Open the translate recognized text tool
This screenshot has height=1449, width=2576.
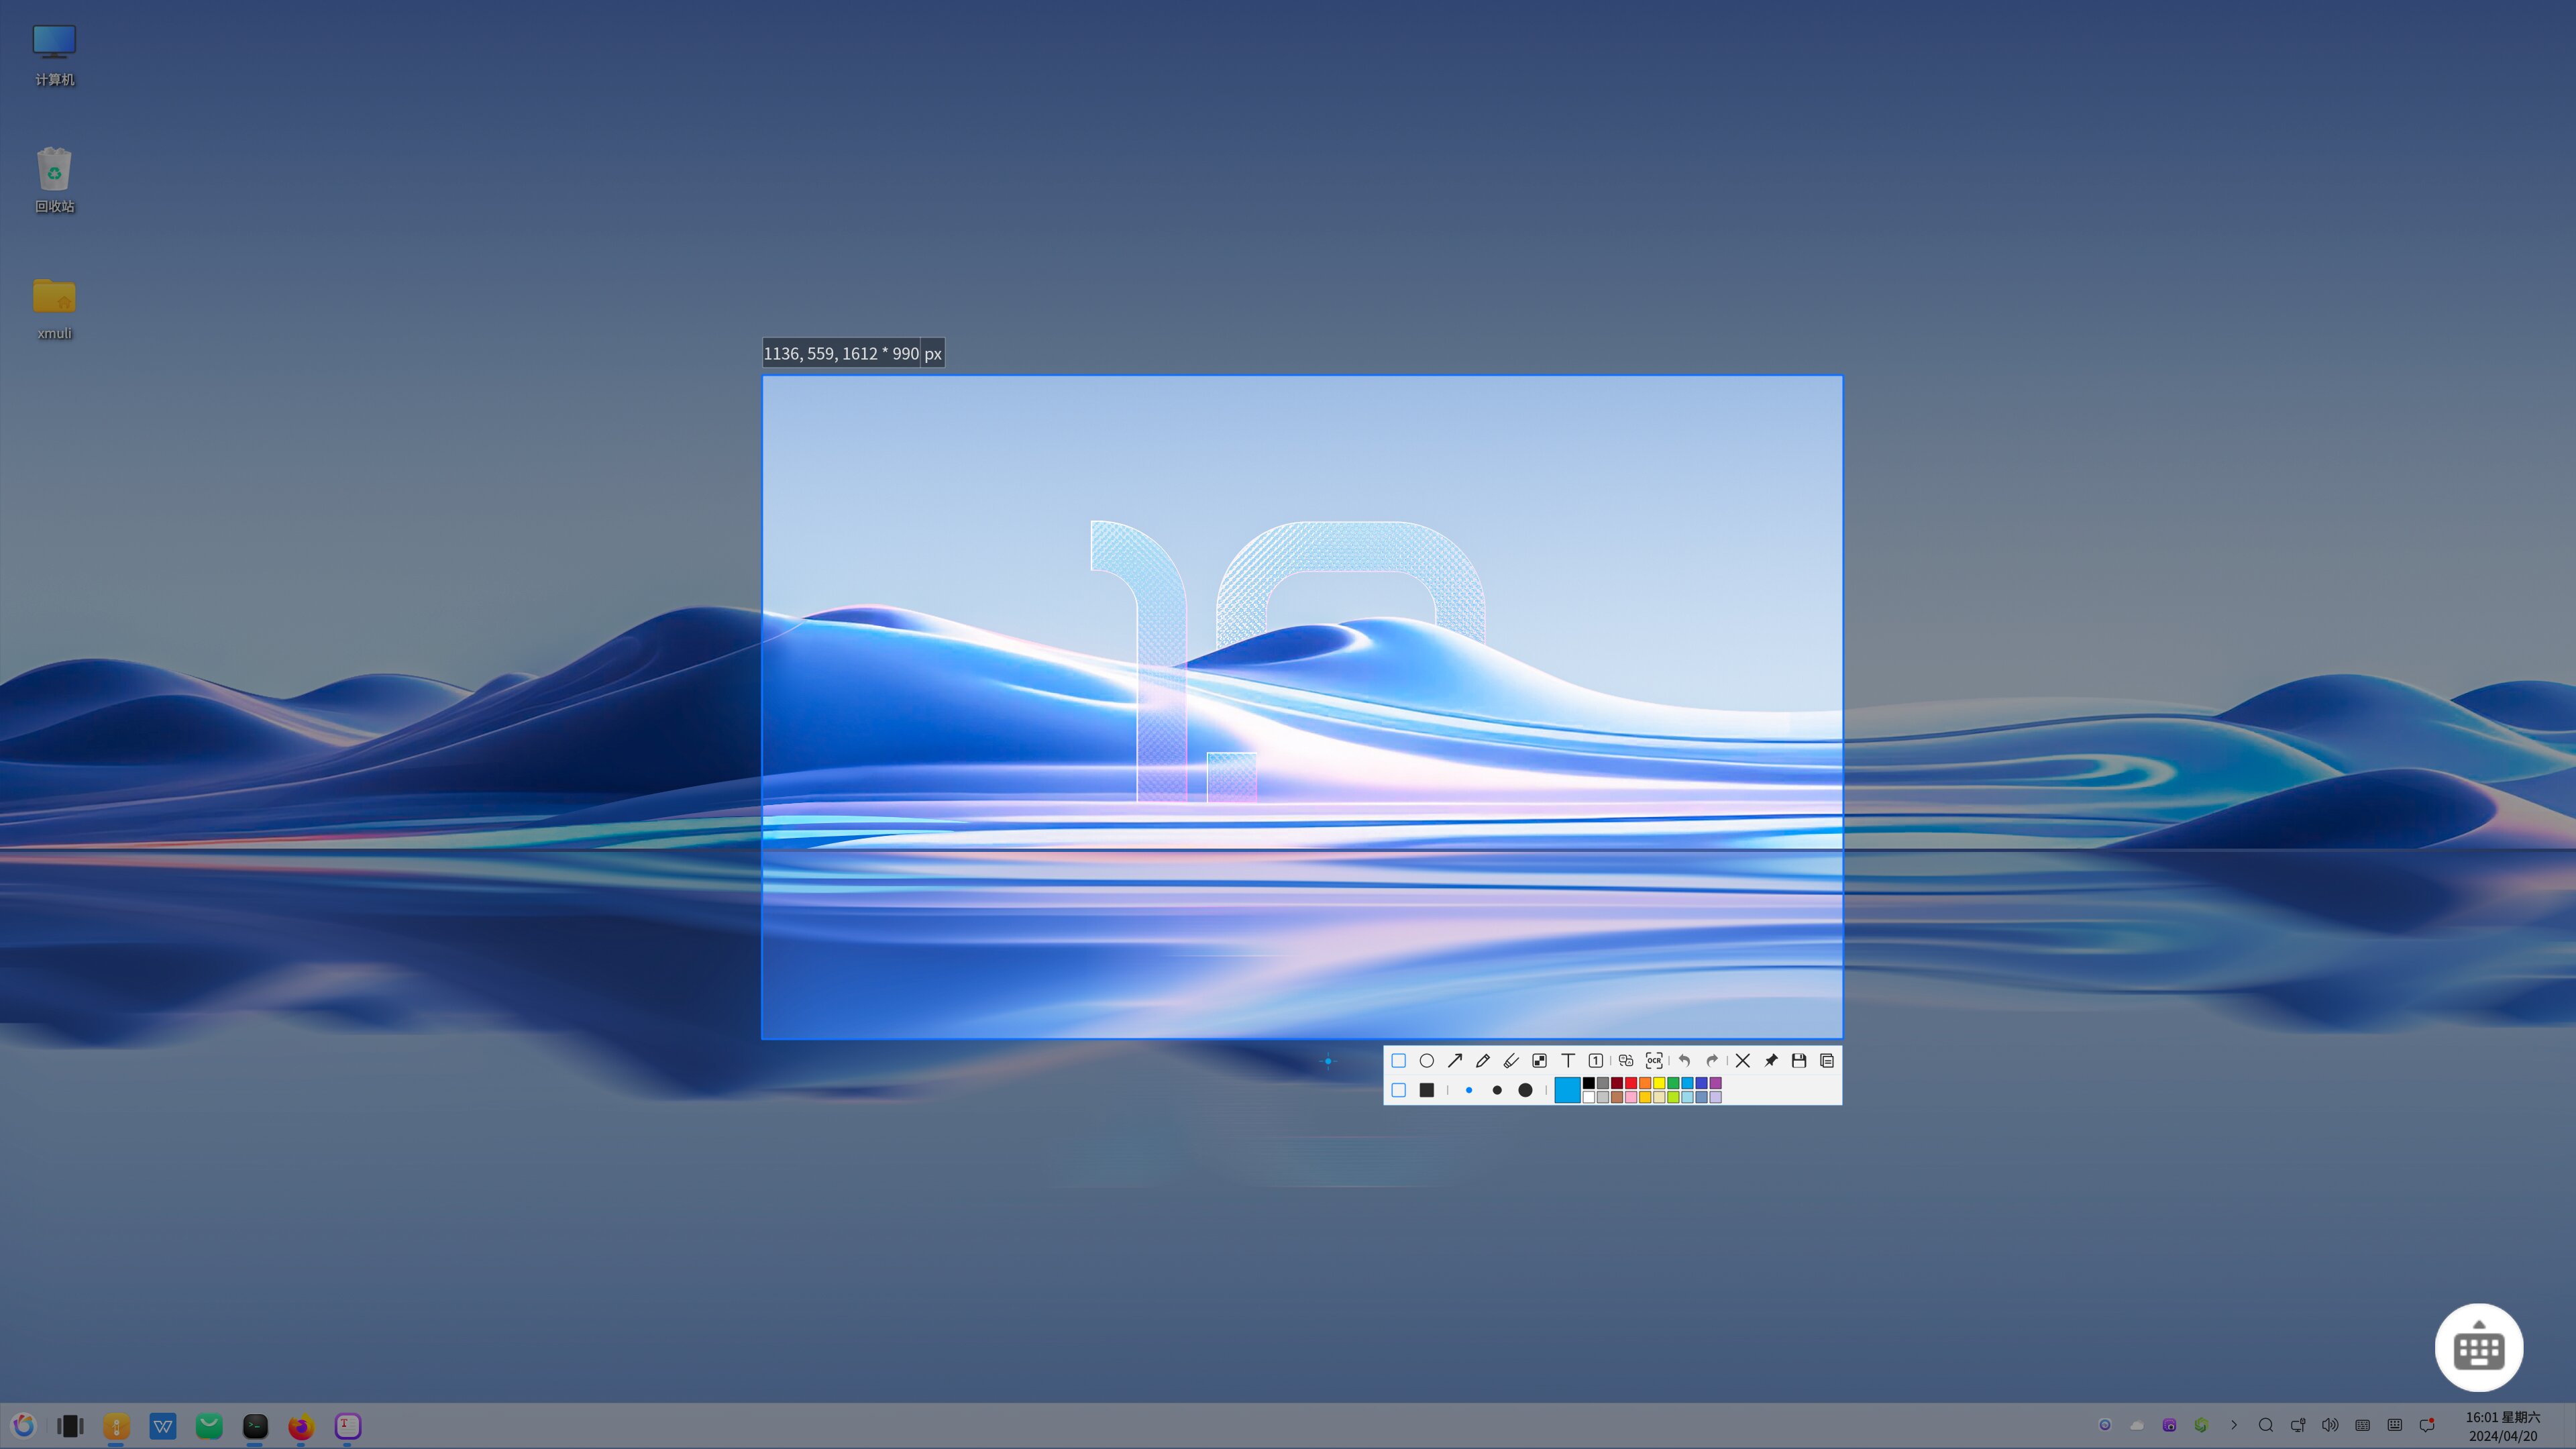coord(1626,1061)
